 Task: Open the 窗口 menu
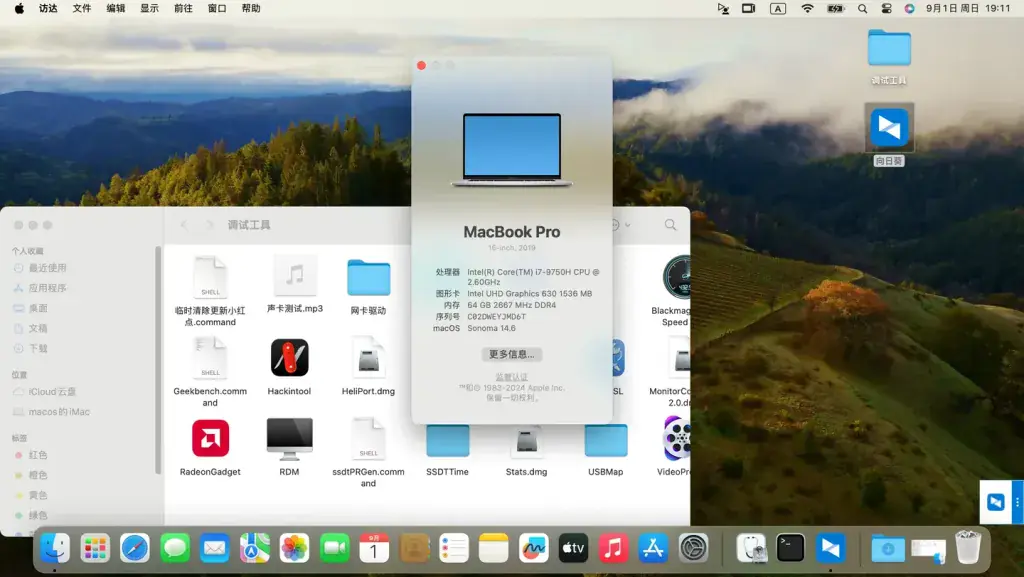(x=217, y=8)
